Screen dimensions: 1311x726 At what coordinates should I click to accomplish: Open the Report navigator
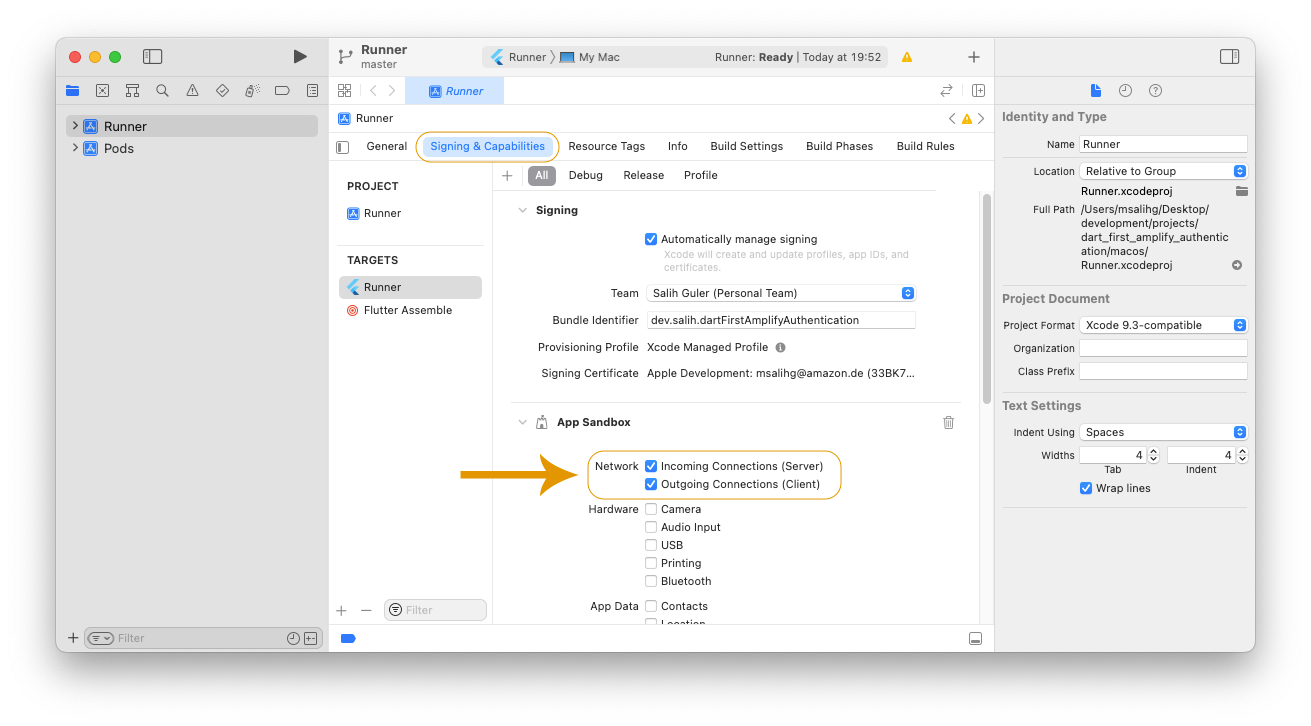312,90
